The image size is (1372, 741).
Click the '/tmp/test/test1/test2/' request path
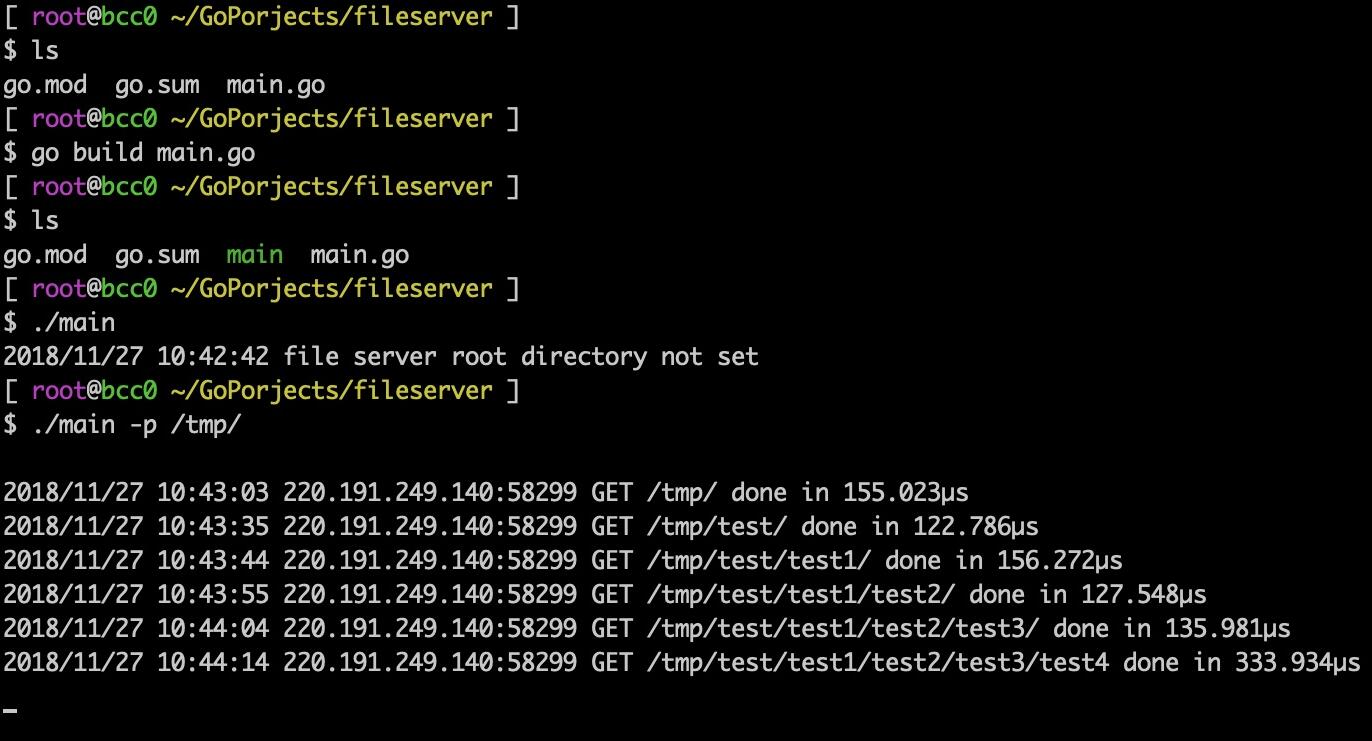tap(801, 595)
